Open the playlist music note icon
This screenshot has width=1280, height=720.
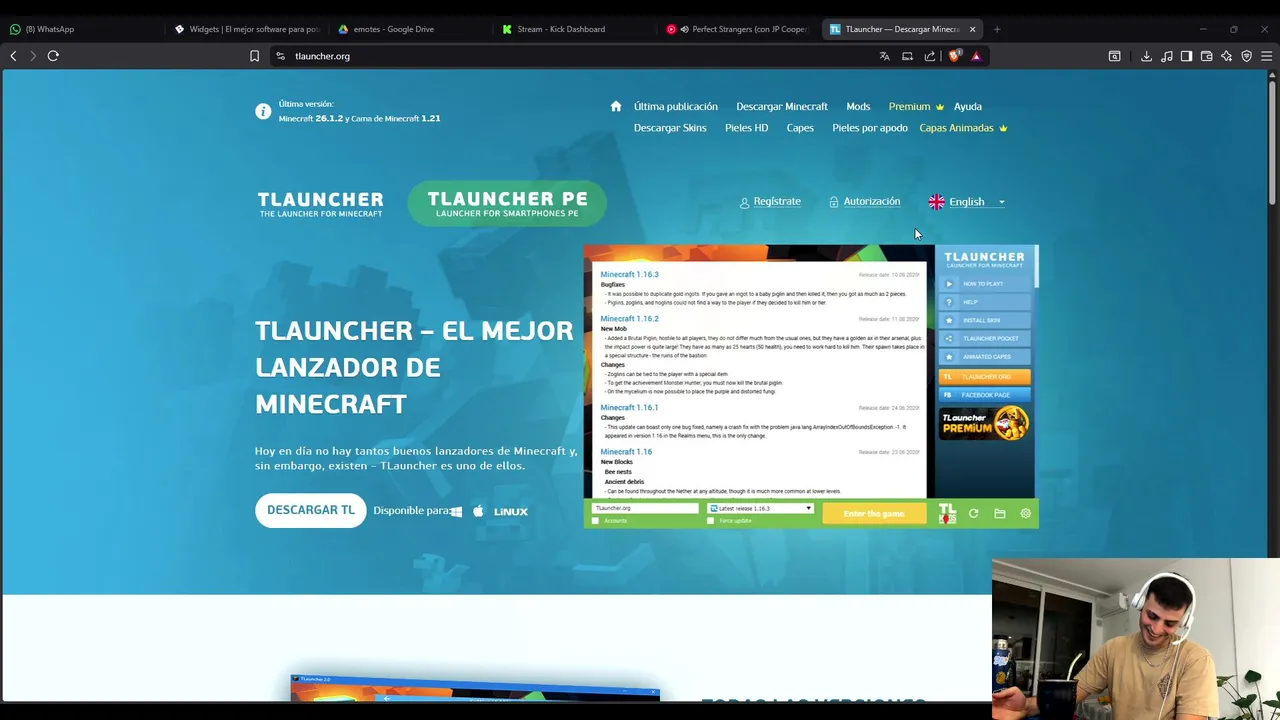coord(1166,56)
